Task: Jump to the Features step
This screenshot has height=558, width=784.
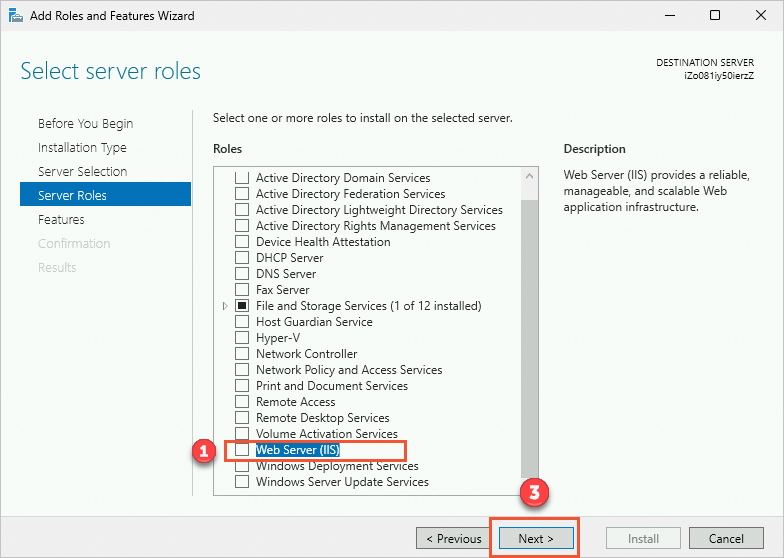Action: pyautogui.click(x=61, y=220)
